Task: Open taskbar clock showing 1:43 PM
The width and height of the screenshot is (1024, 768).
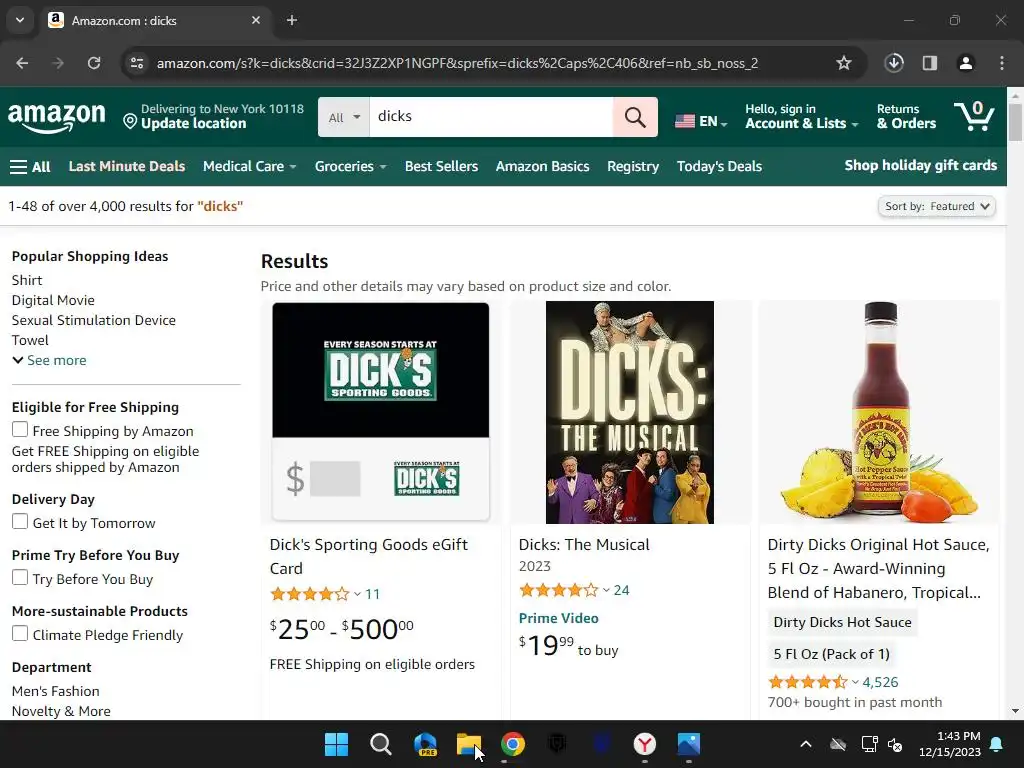Action: coord(950,744)
